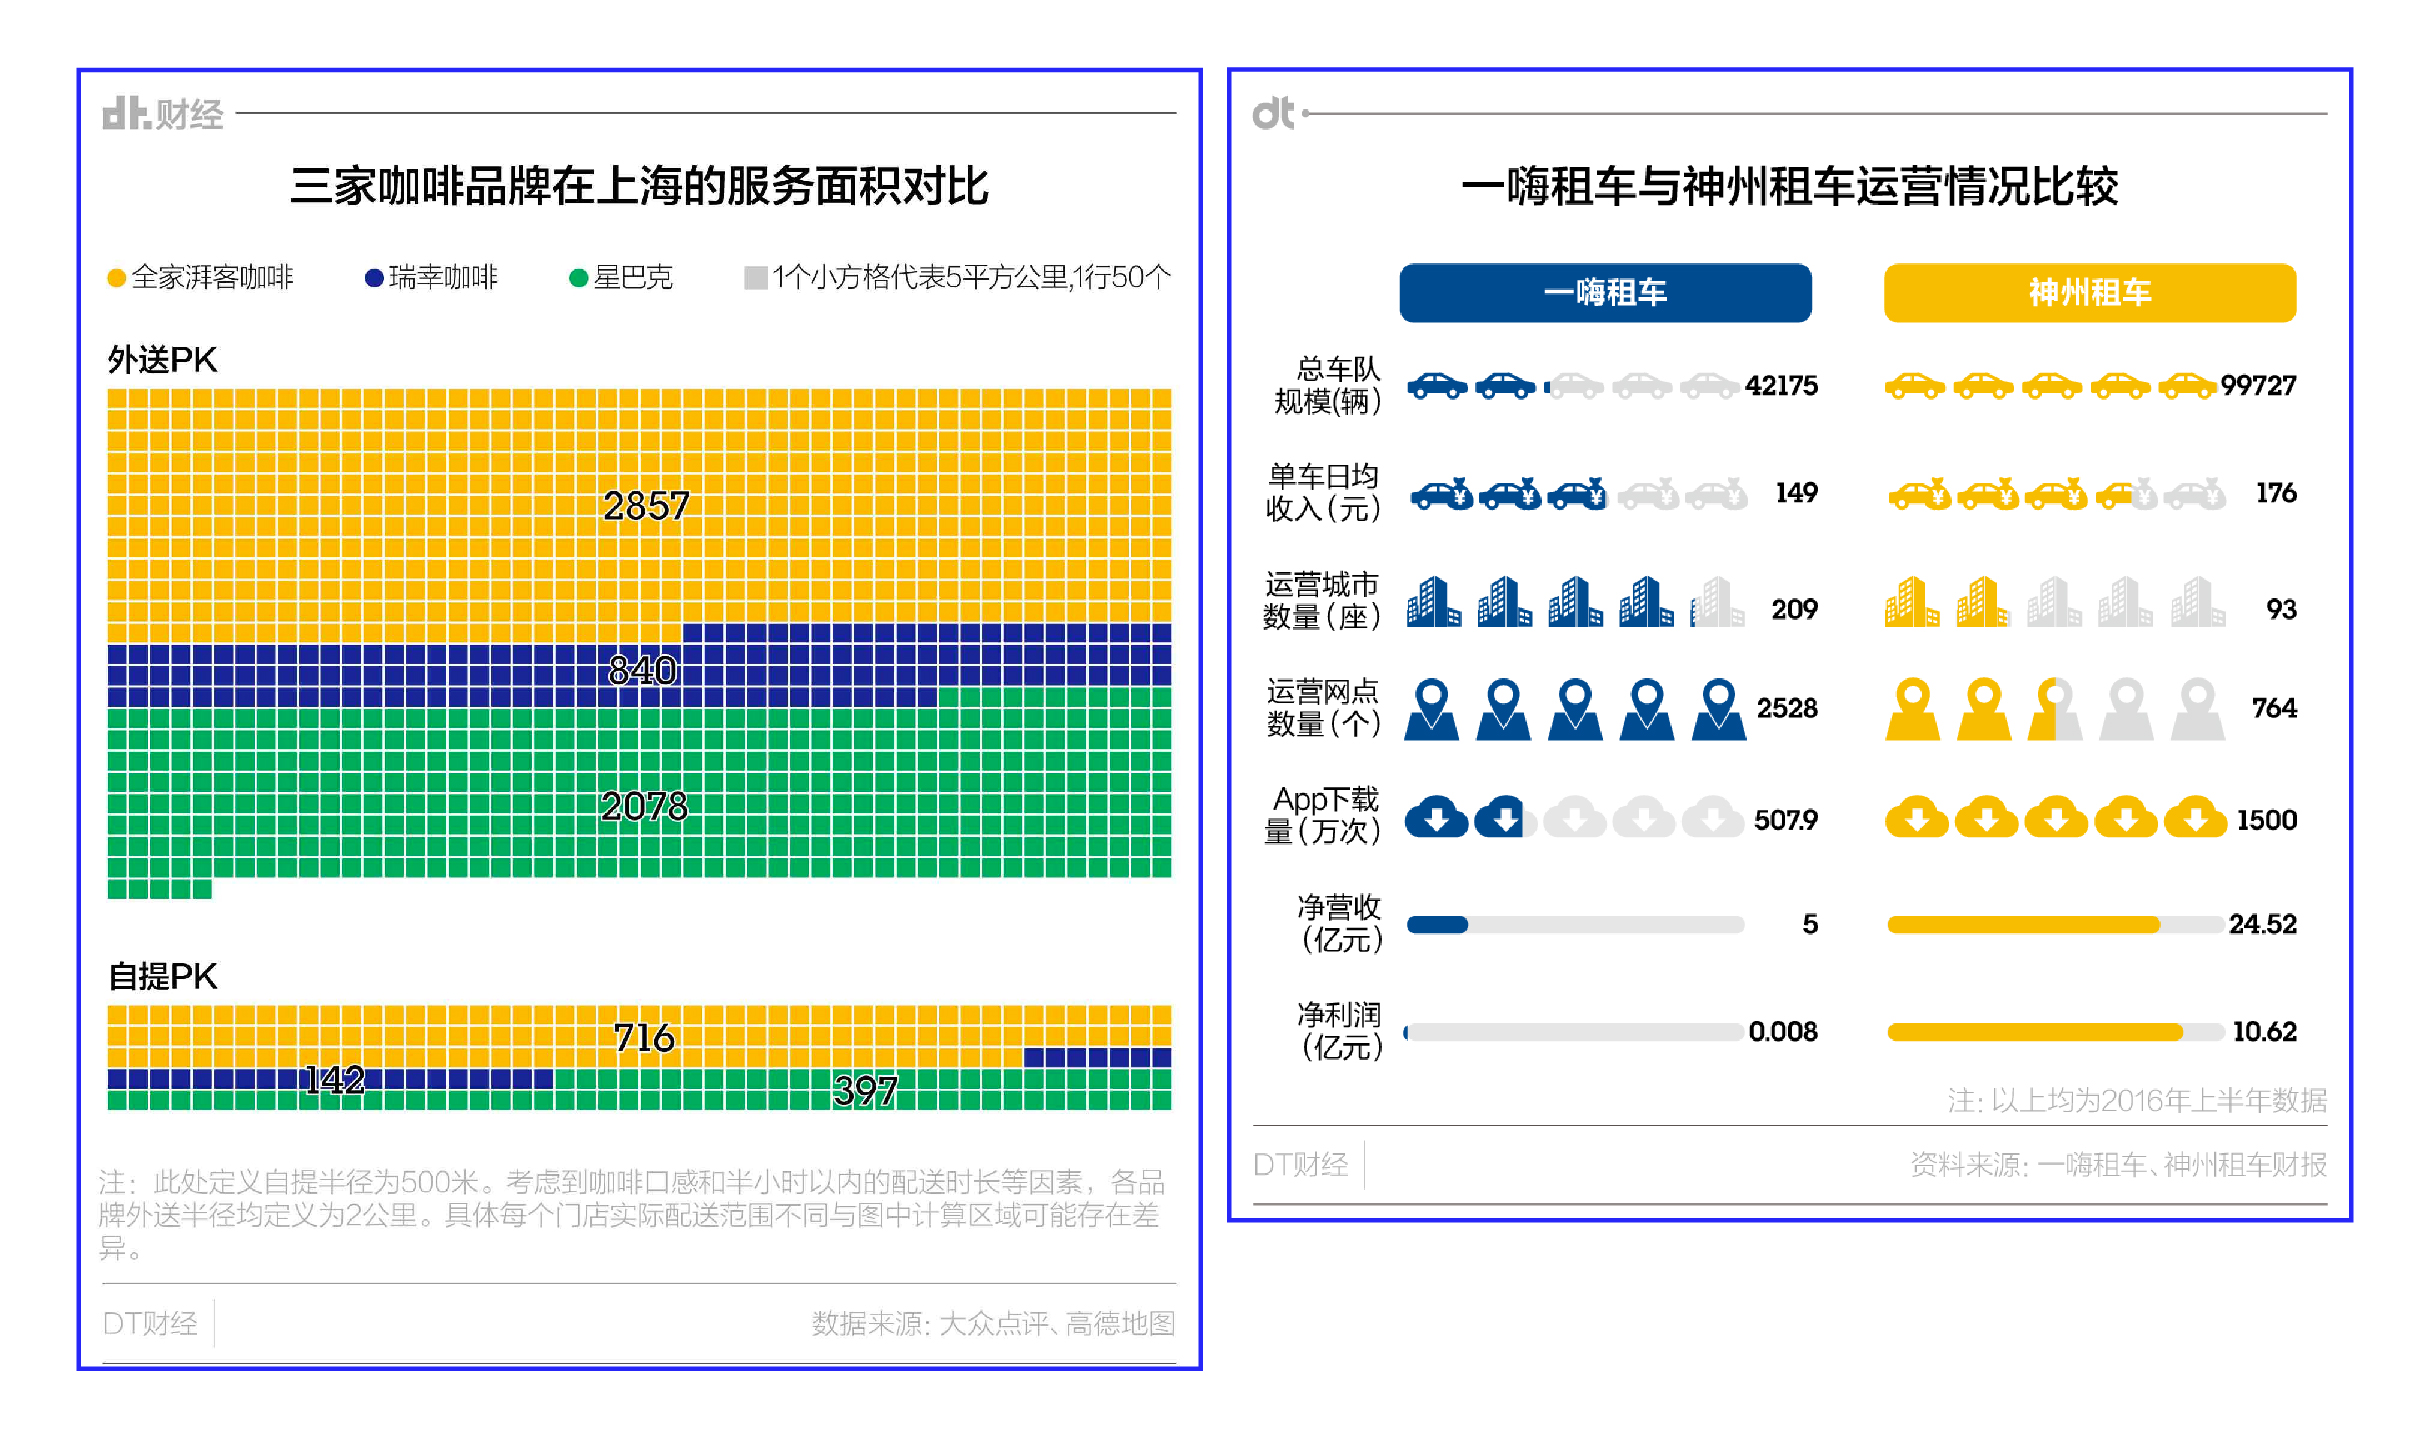Image resolution: width=2430 pixels, height=1431 pixels.
Task: Click the dt logo on the right chart
Action: 1273,114
